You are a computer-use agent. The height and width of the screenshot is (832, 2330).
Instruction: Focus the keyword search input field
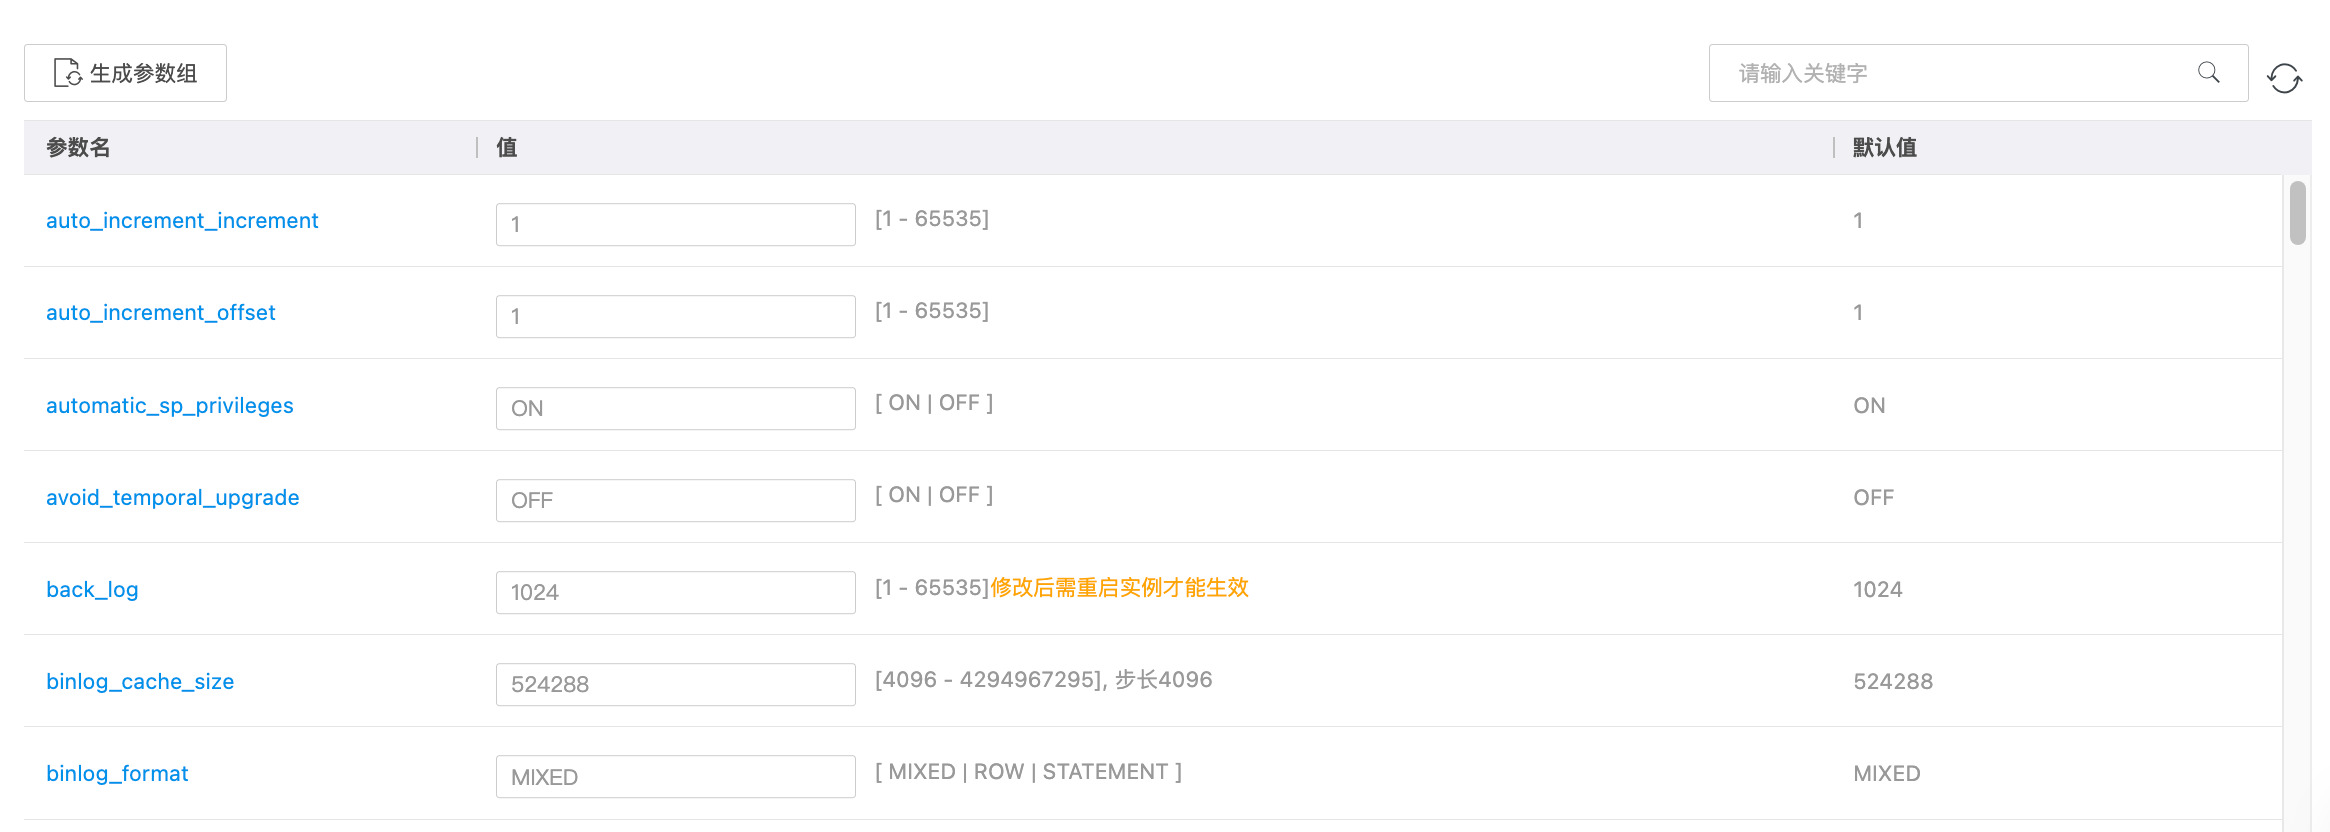coord(1950,73)
